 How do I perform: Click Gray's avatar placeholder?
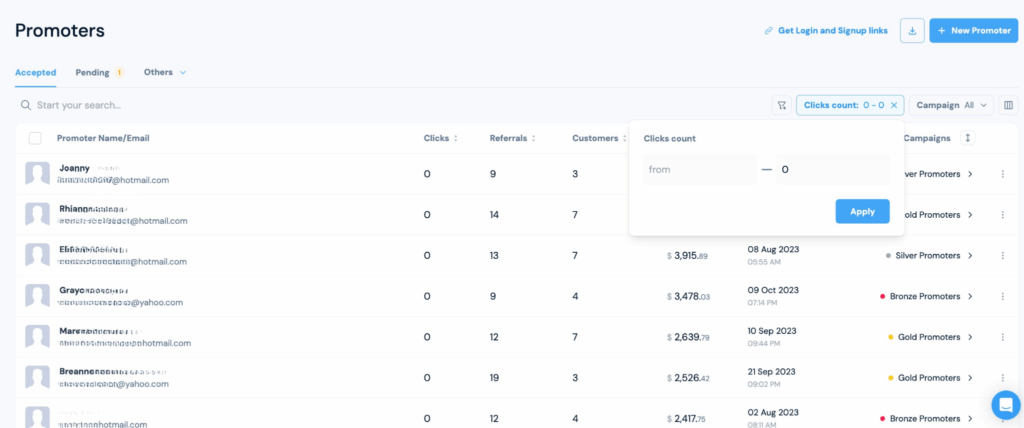tap(37, 296)
